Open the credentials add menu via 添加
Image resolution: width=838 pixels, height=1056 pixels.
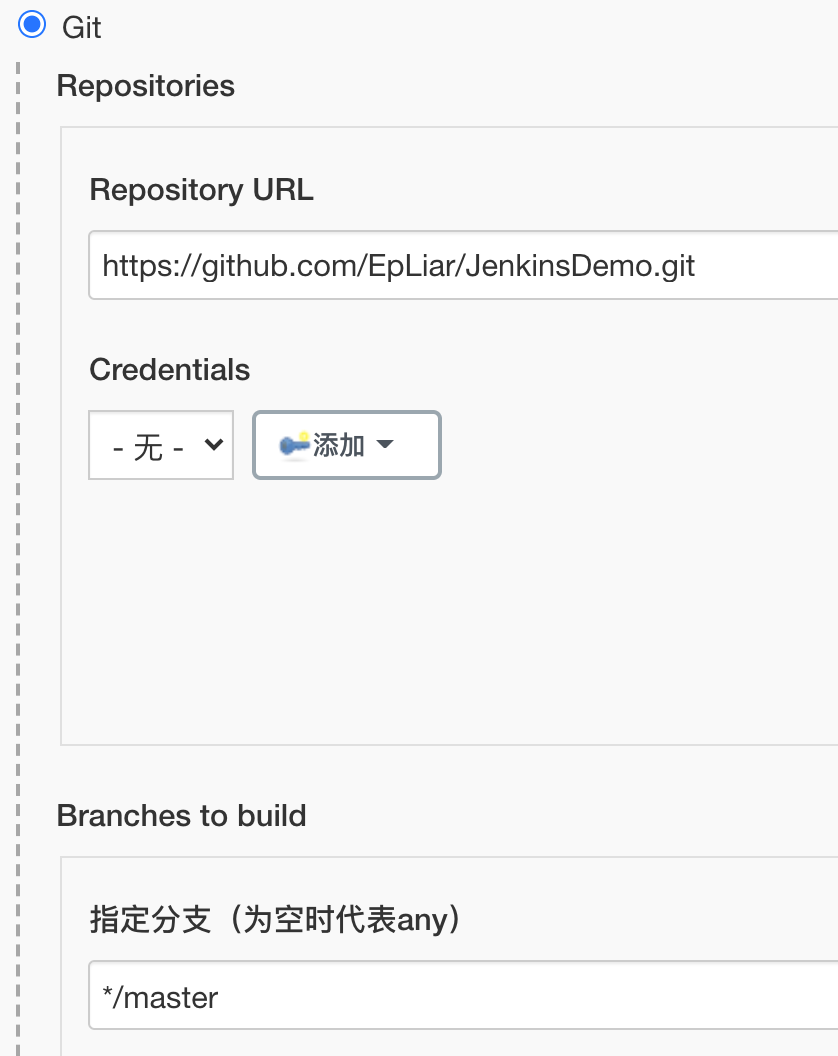pyautogui.click(x=346, y=445)
